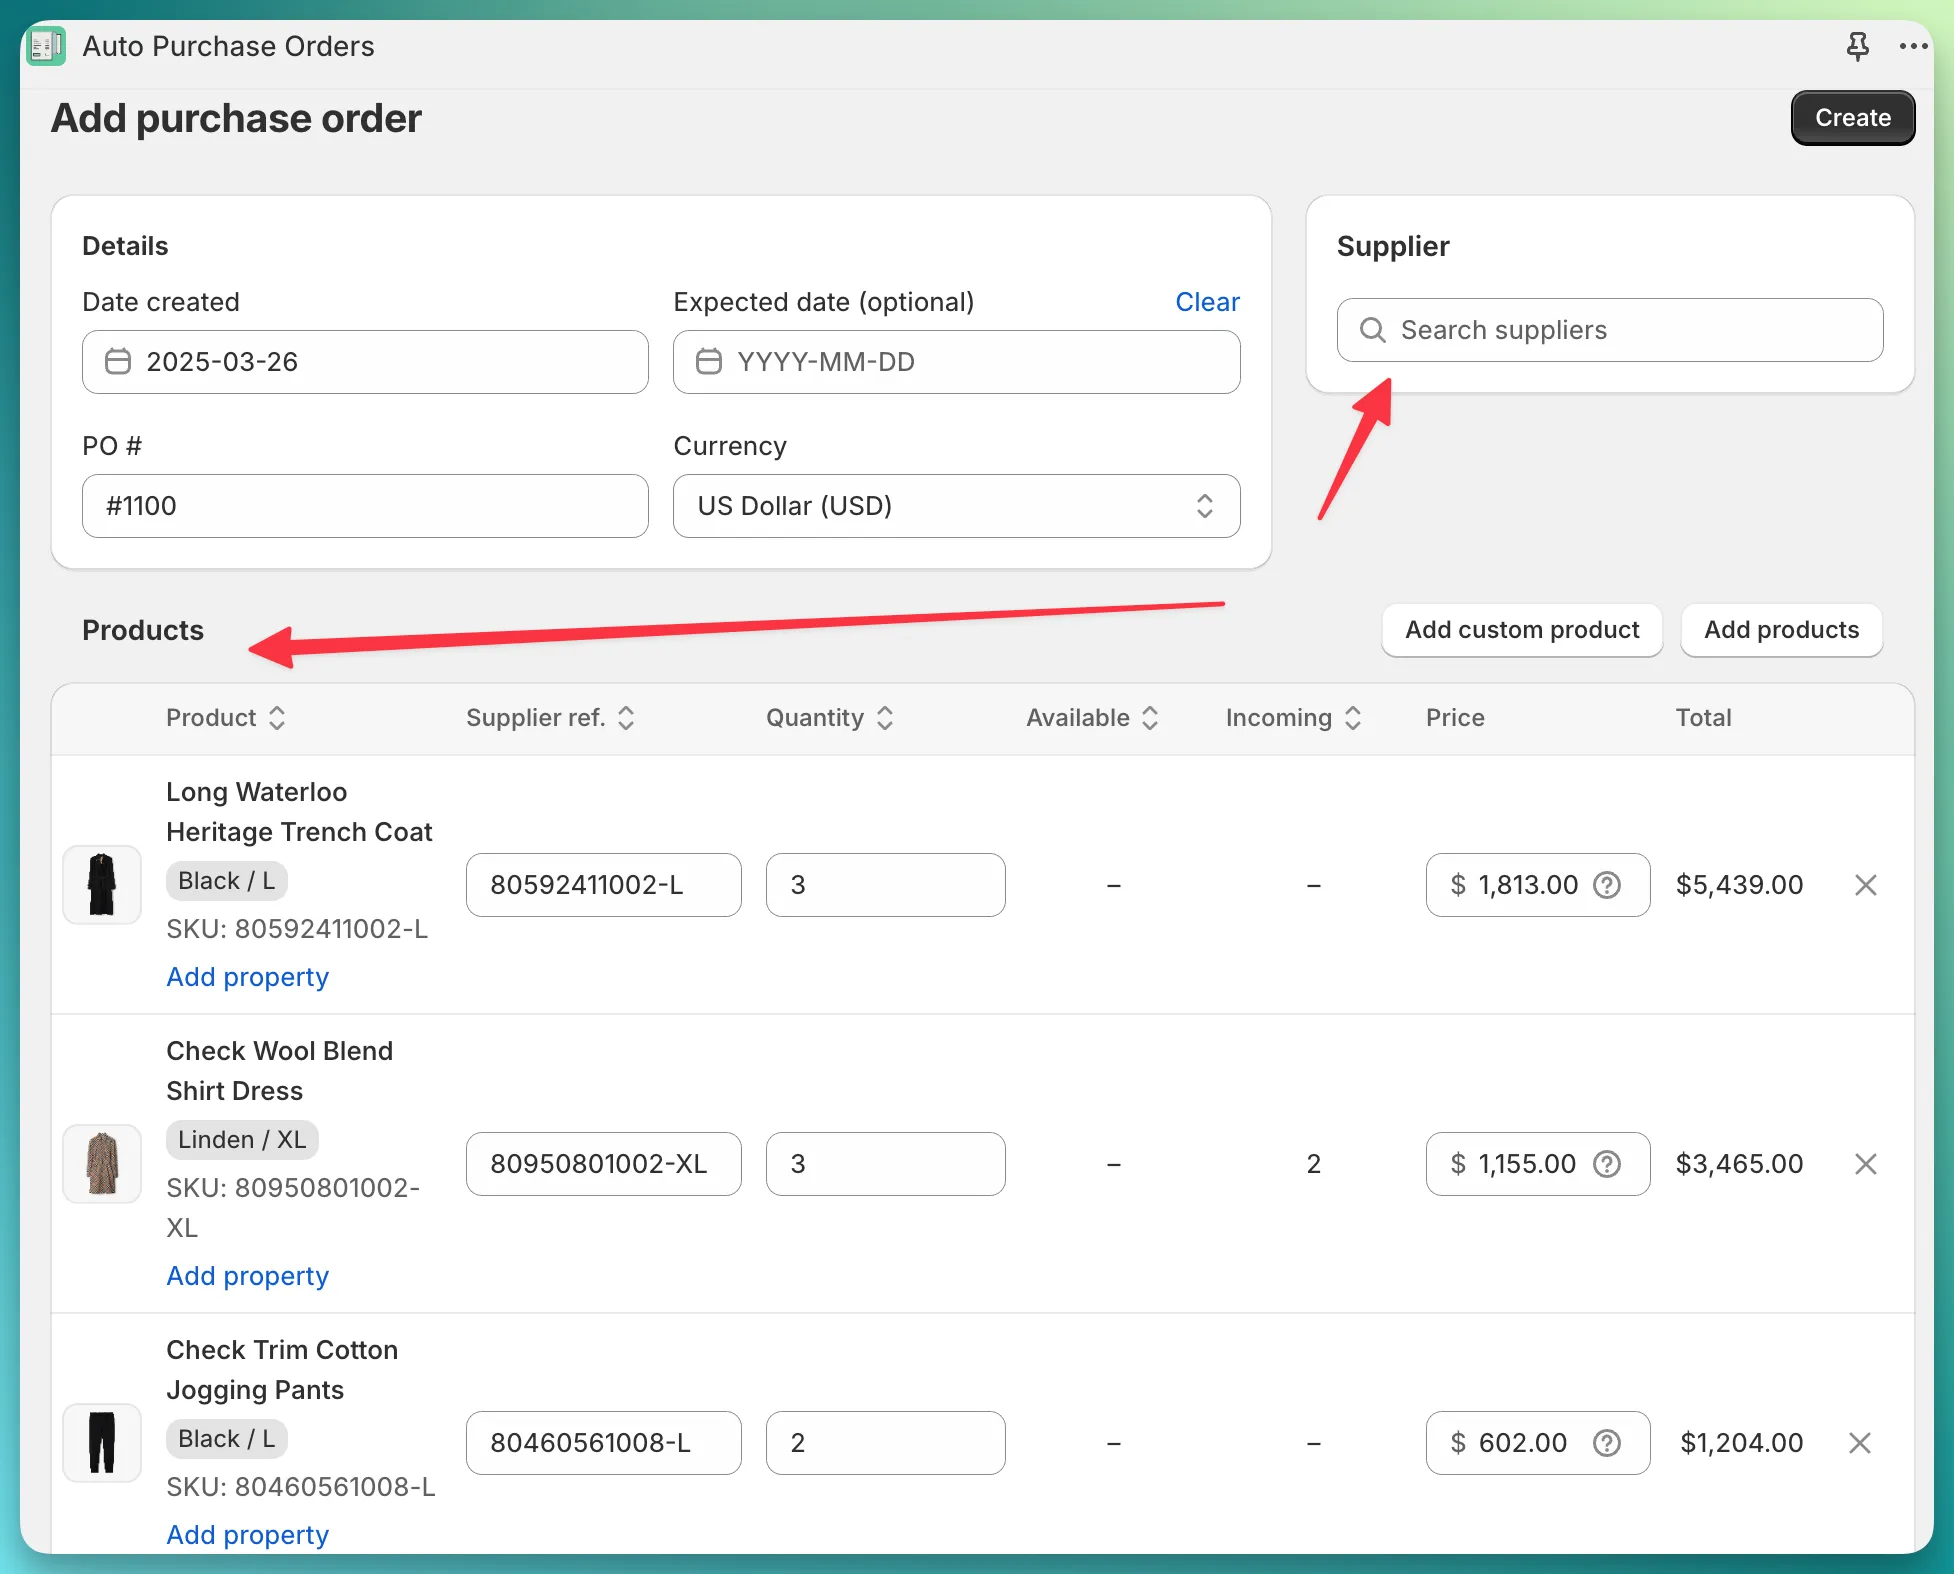
Task: Edit quantity for Trench Coat row
Action: pyautogui.click(x=885, y=885)
